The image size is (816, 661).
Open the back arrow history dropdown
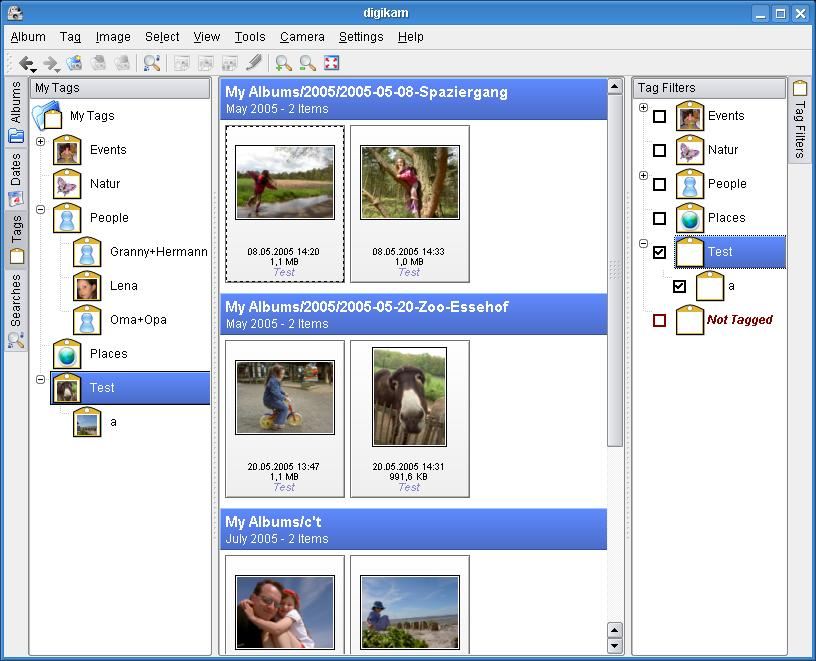coord(34,70)
